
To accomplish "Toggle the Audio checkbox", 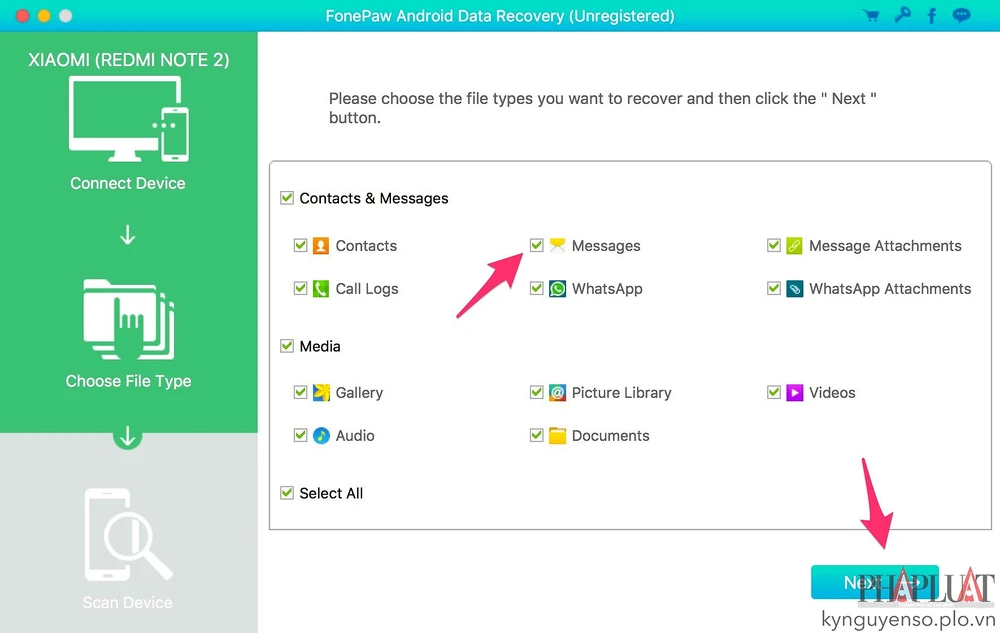I will click(300, 435).
